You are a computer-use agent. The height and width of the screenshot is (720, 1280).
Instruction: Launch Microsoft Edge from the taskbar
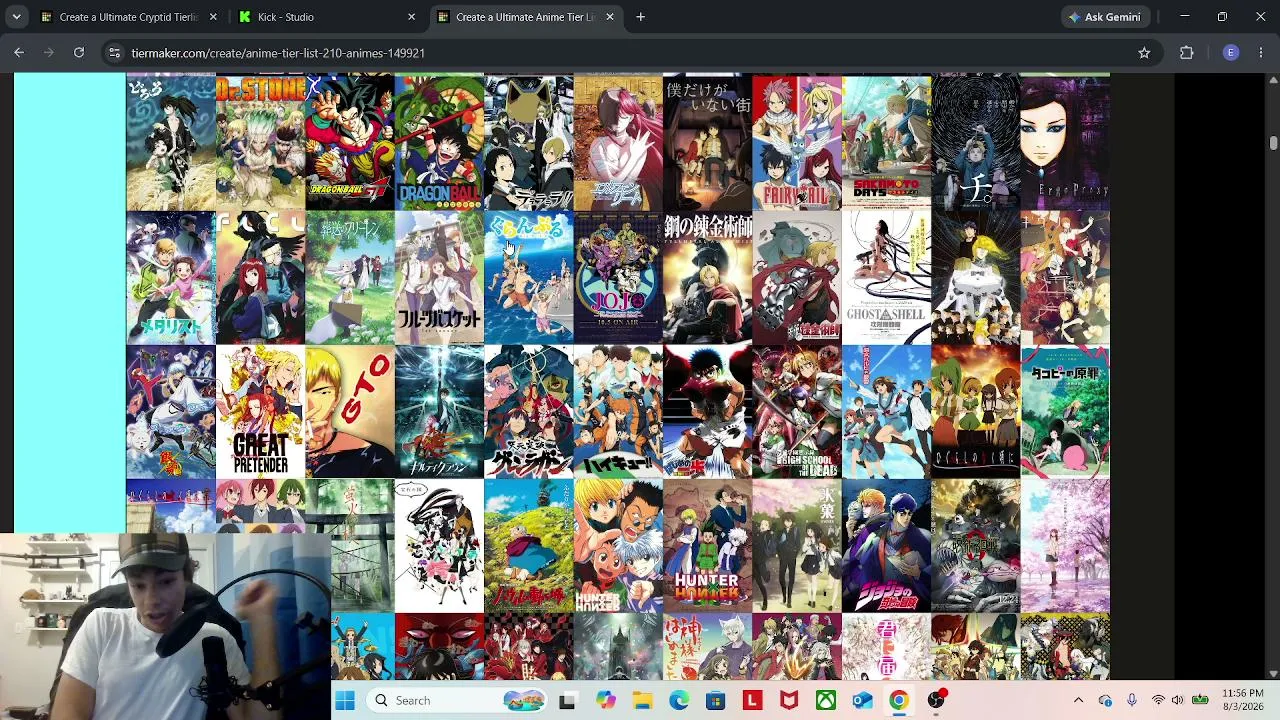pyautogui.click(x=679, y=701)
